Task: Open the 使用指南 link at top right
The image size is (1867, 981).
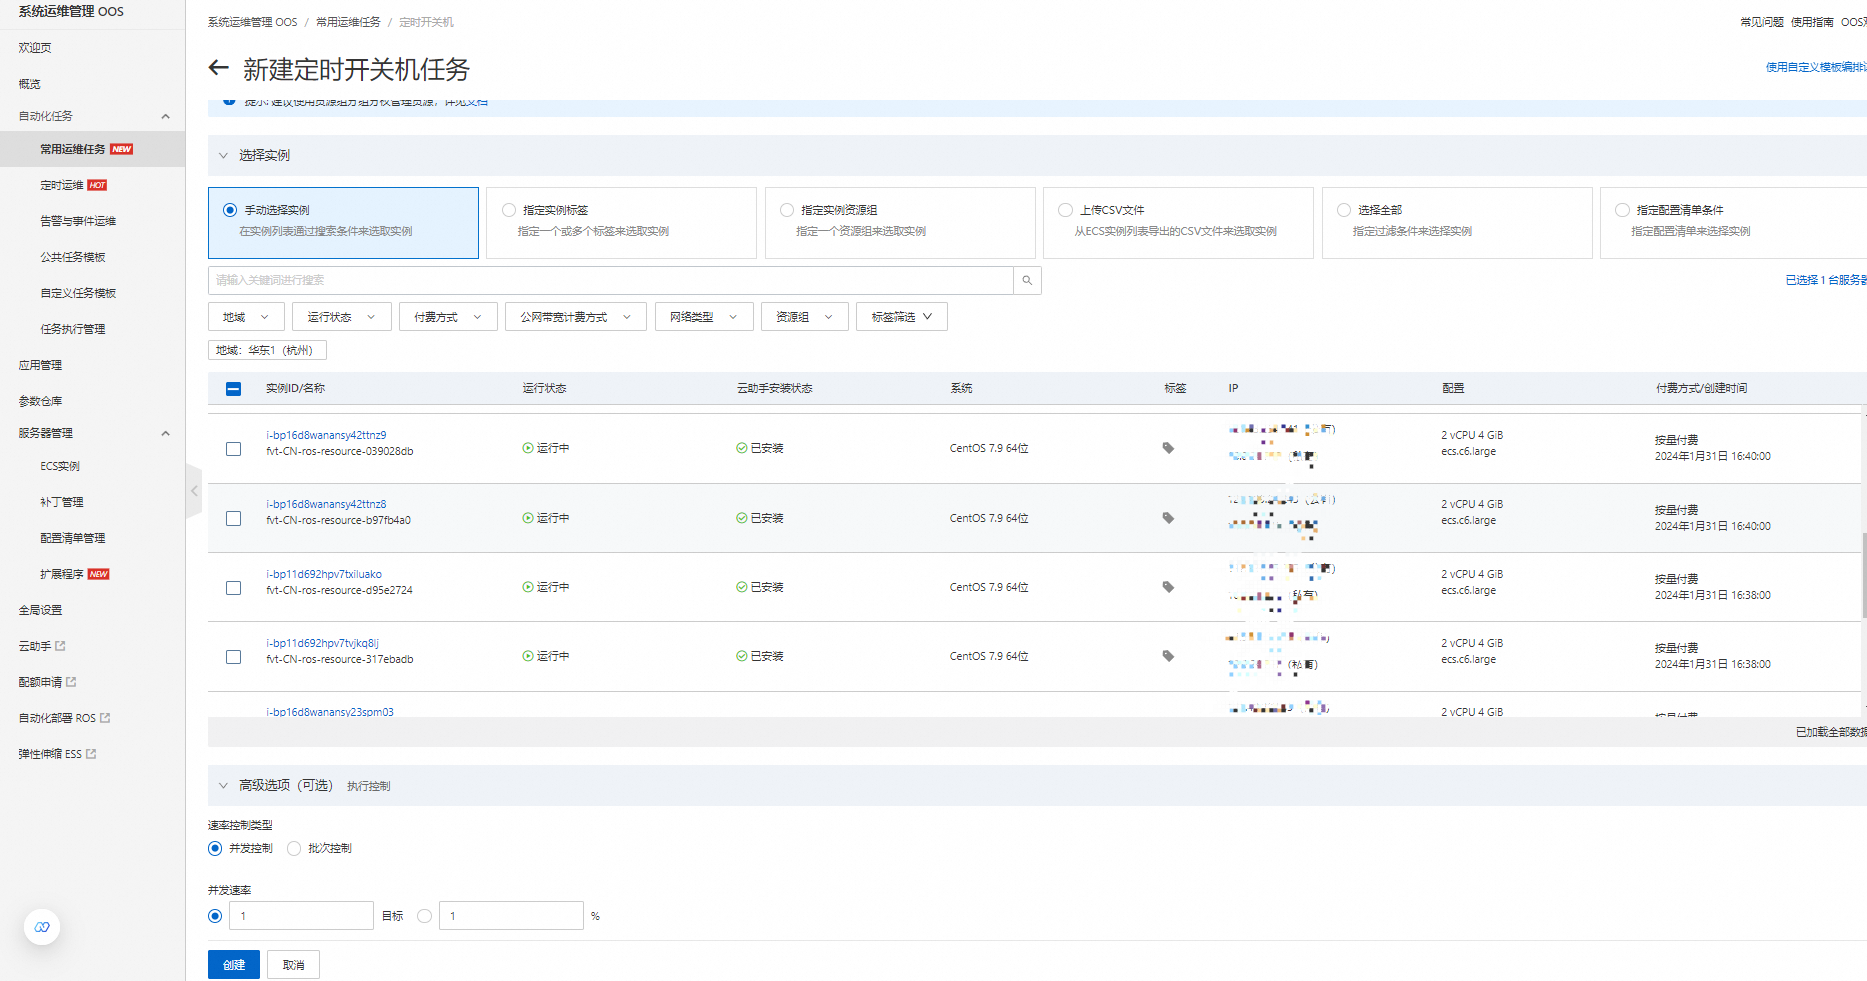Action: [x=1812, y=22]
